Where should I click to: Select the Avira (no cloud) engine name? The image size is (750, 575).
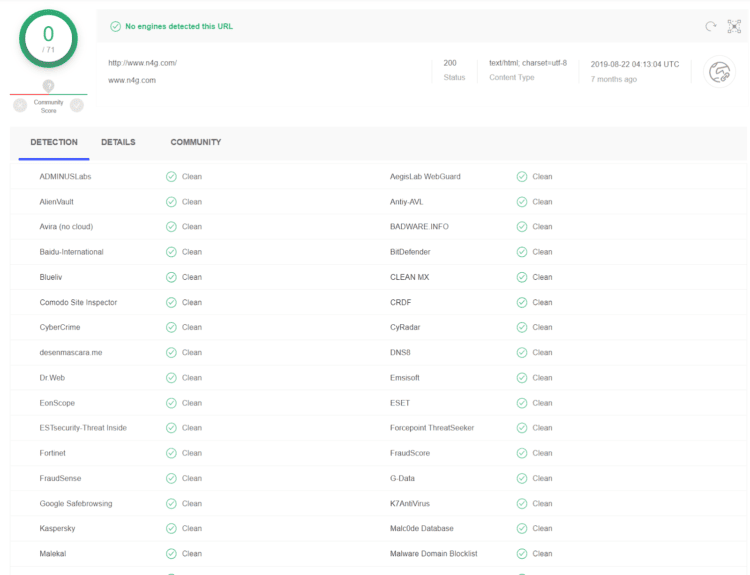click(66, 227)
